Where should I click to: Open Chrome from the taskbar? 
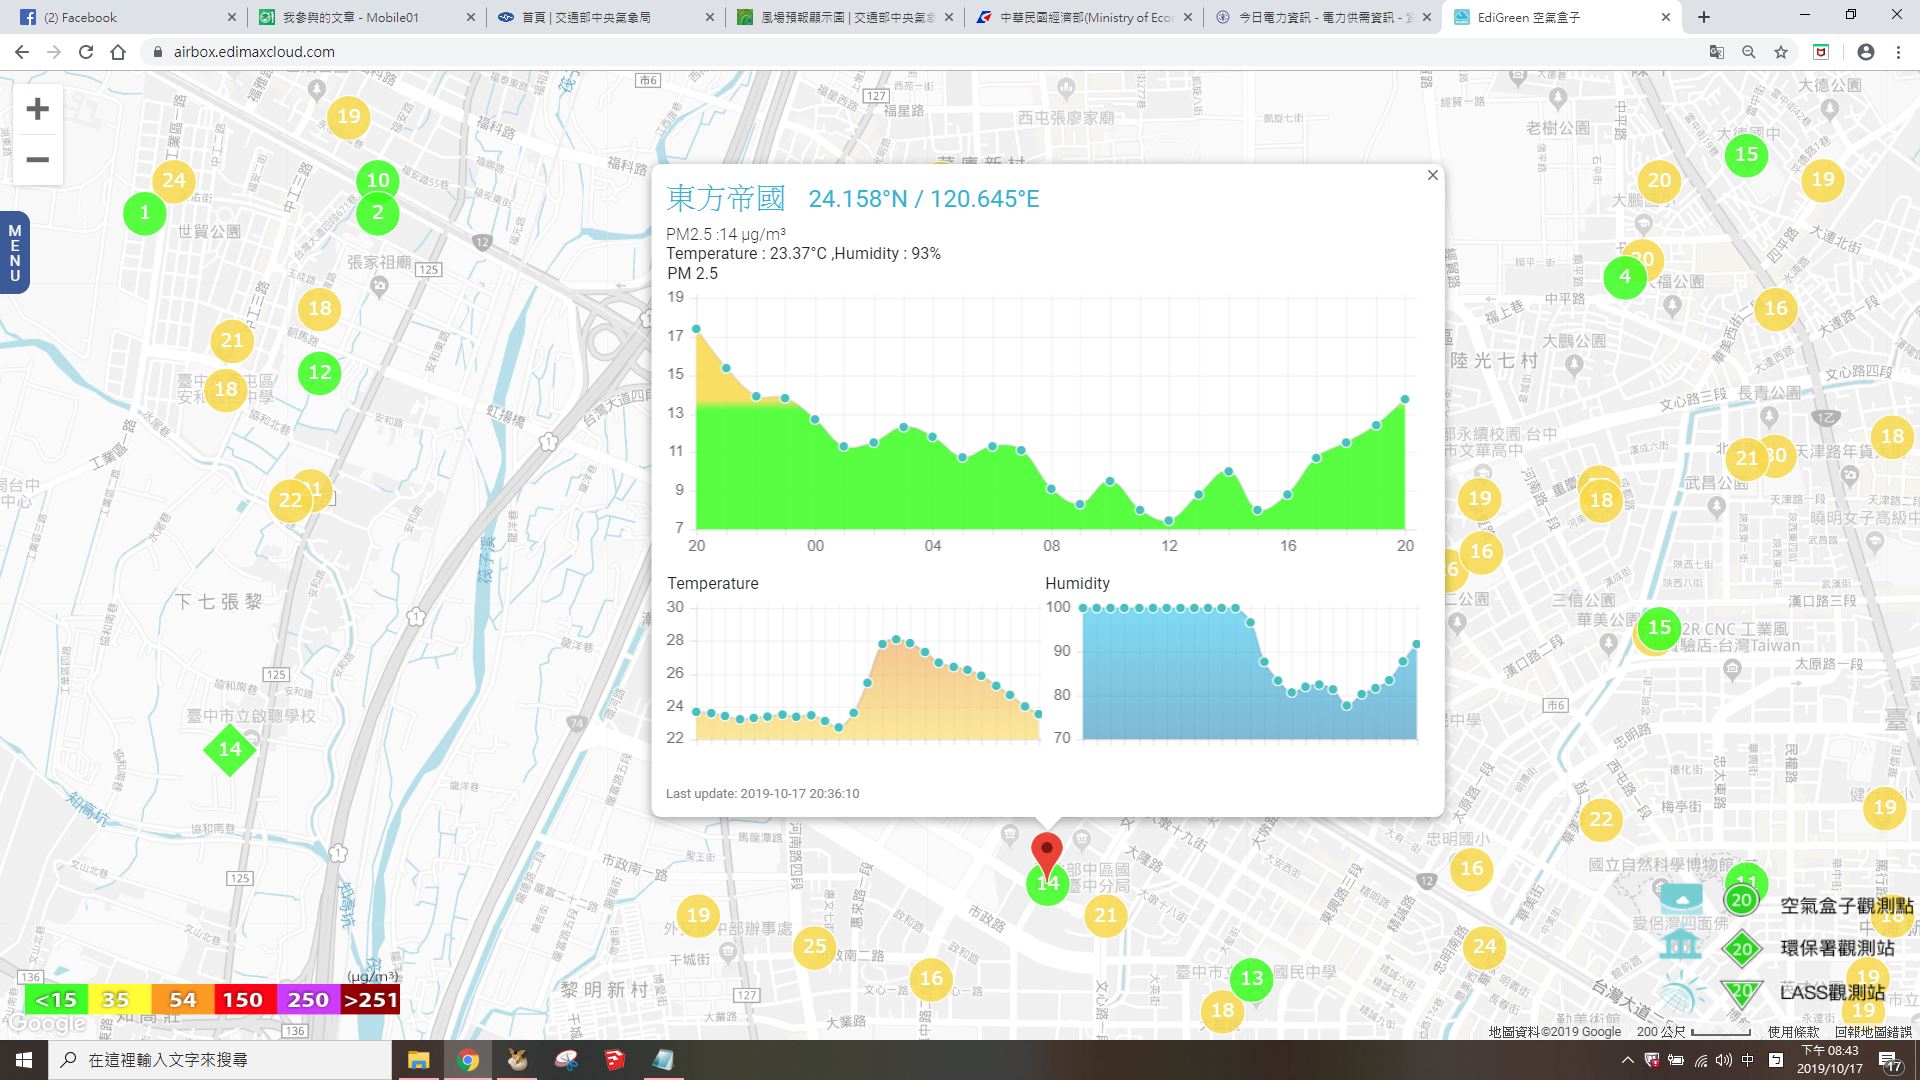click(468, 1060)
